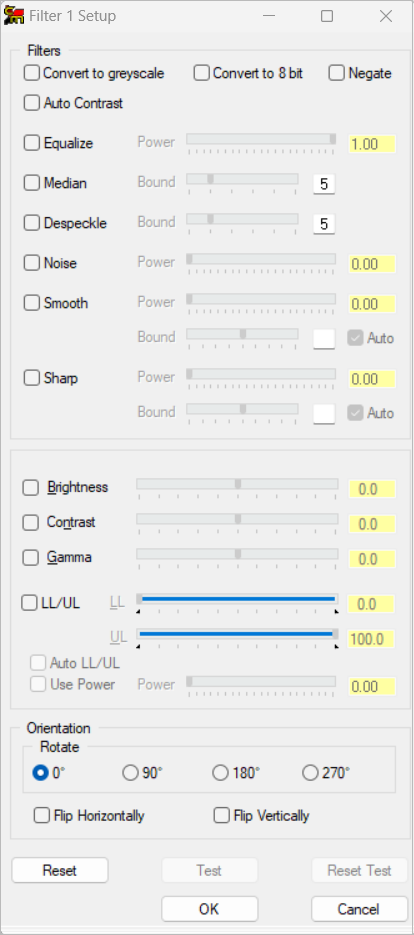Click the Reset button

coord(60,871)
